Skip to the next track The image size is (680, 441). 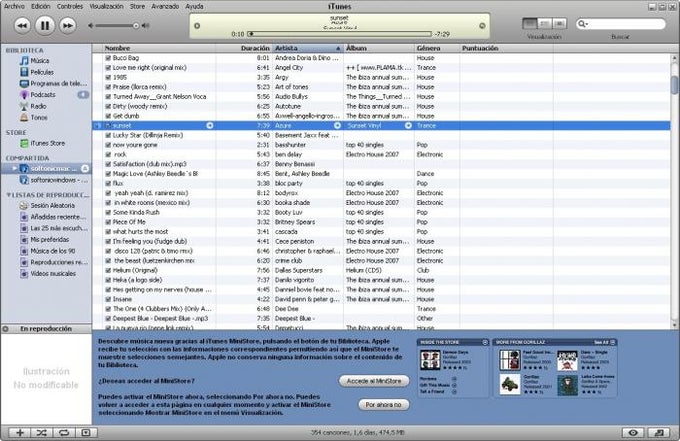(x=68, y=26)
